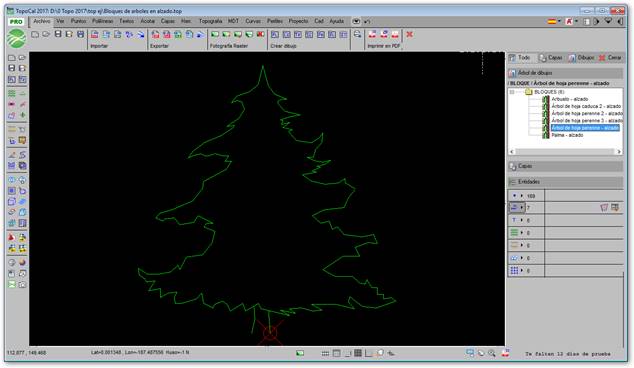This screenshot has height=368, width=634.
Task: Collapse the BLOQUES tree node
Action: tap(512, 92)
